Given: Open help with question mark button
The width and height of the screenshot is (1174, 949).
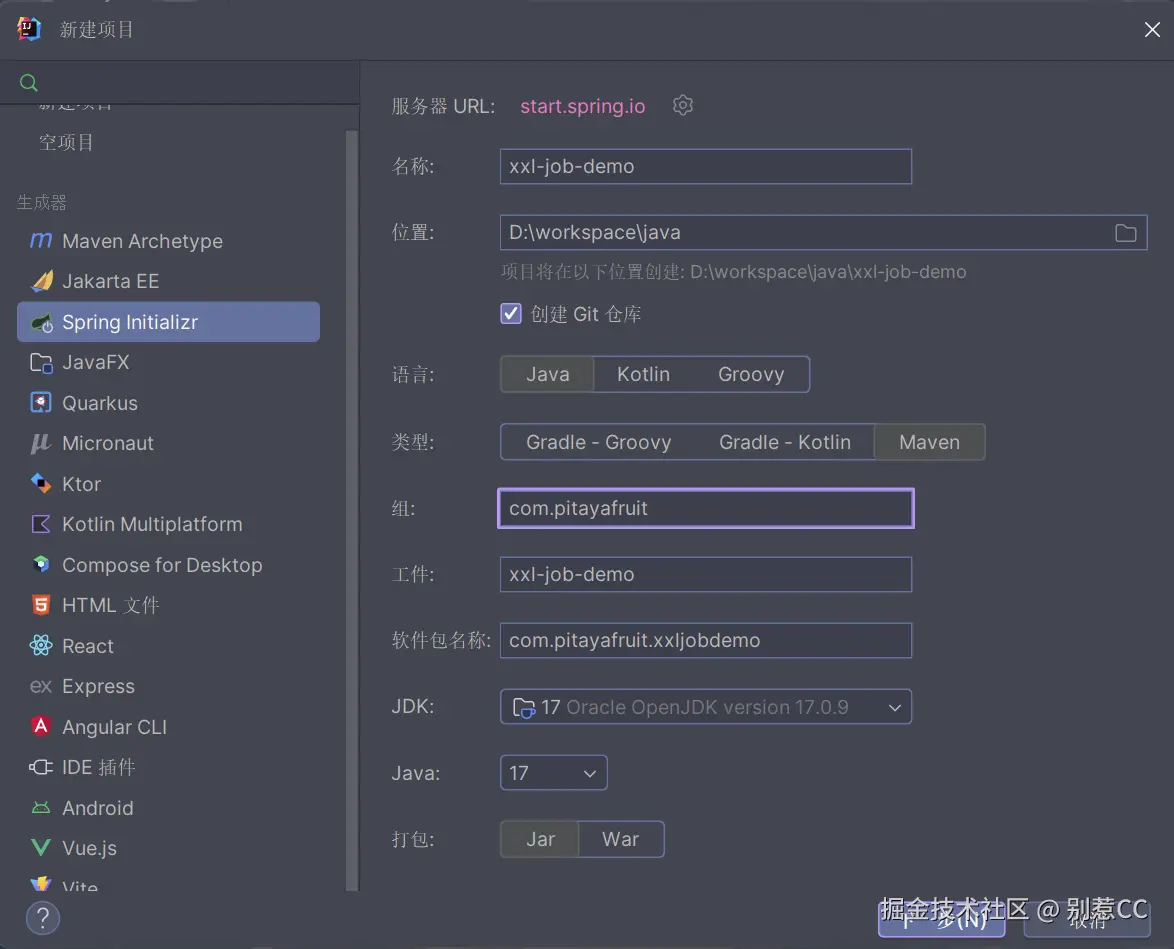Looking at the screenshot, I should [x=43, y=918].
